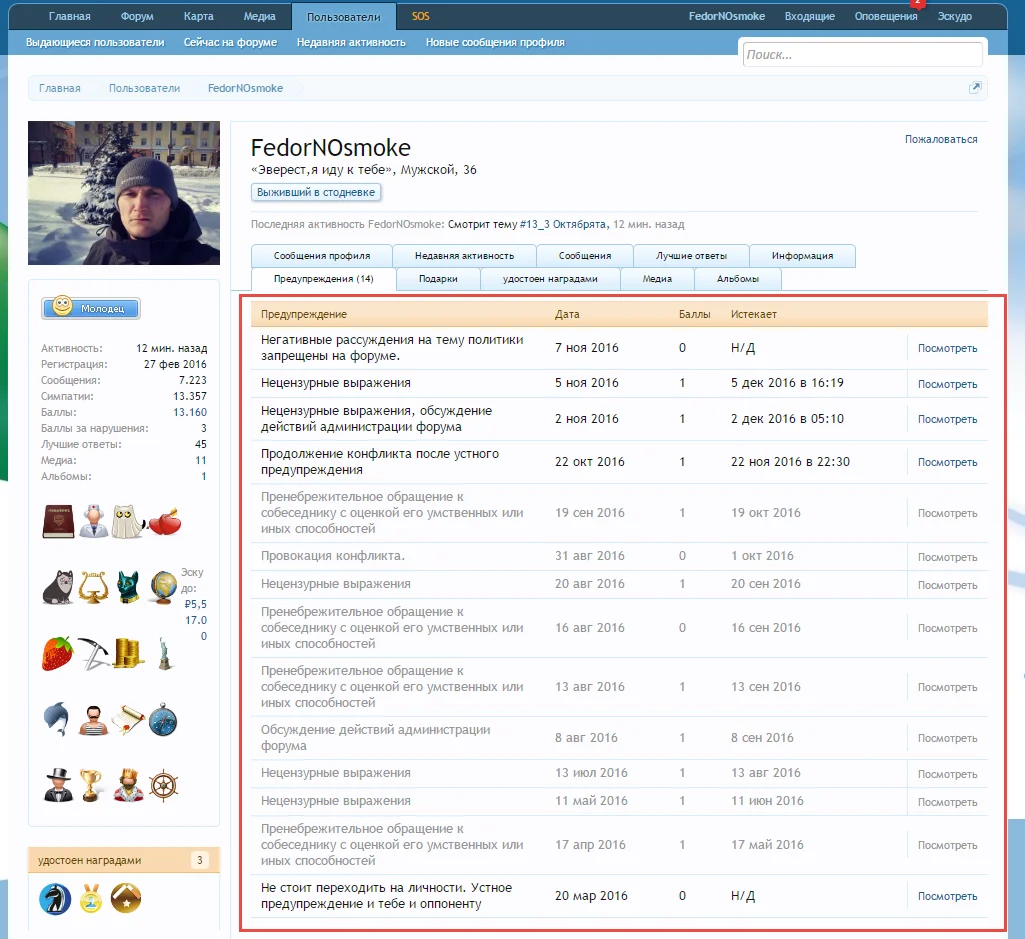
Task: Switch to the 'Подарки' tab
Action: [438, 279]
